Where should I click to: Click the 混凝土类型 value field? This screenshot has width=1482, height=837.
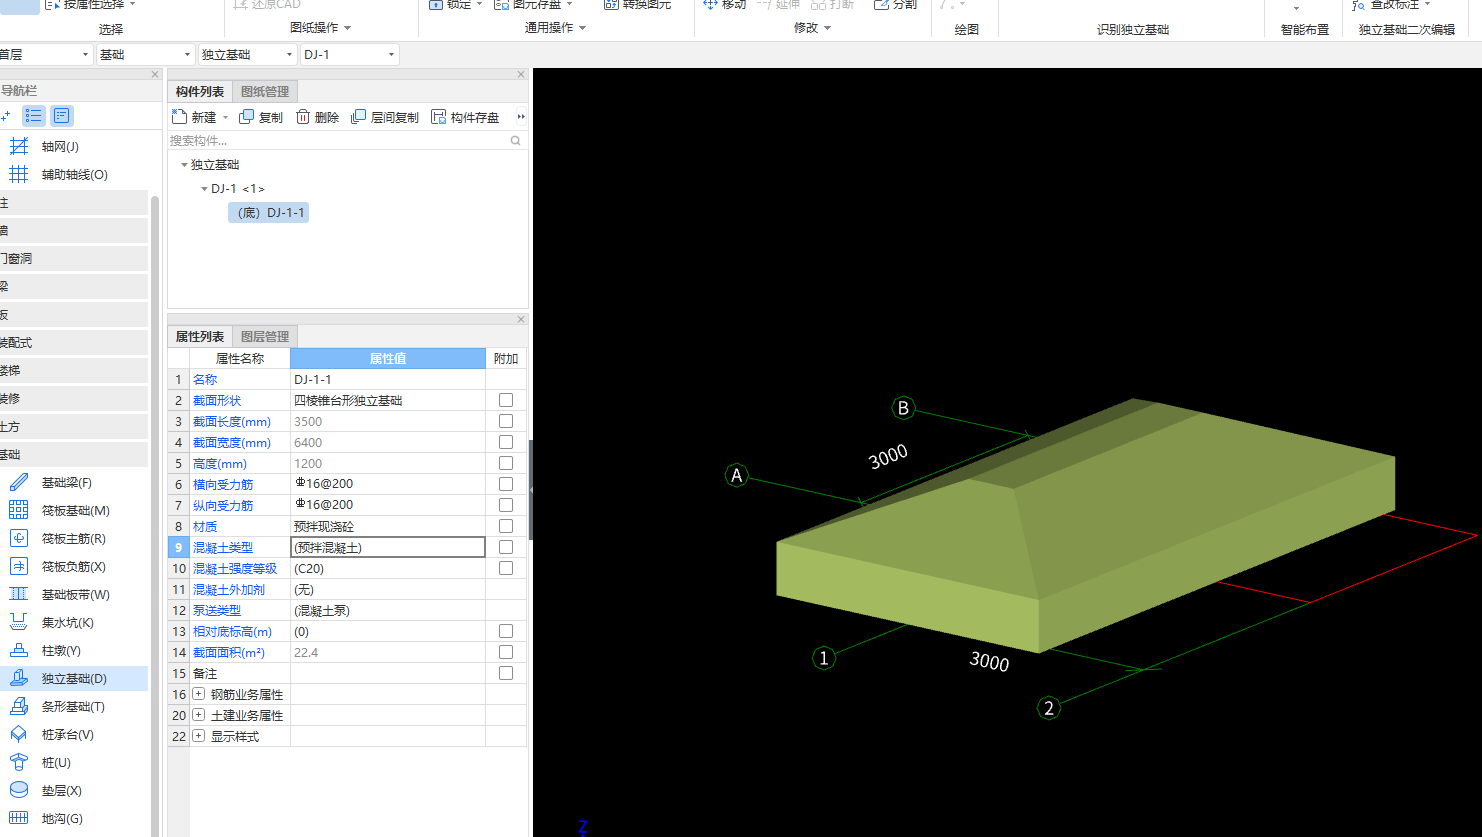388,547
